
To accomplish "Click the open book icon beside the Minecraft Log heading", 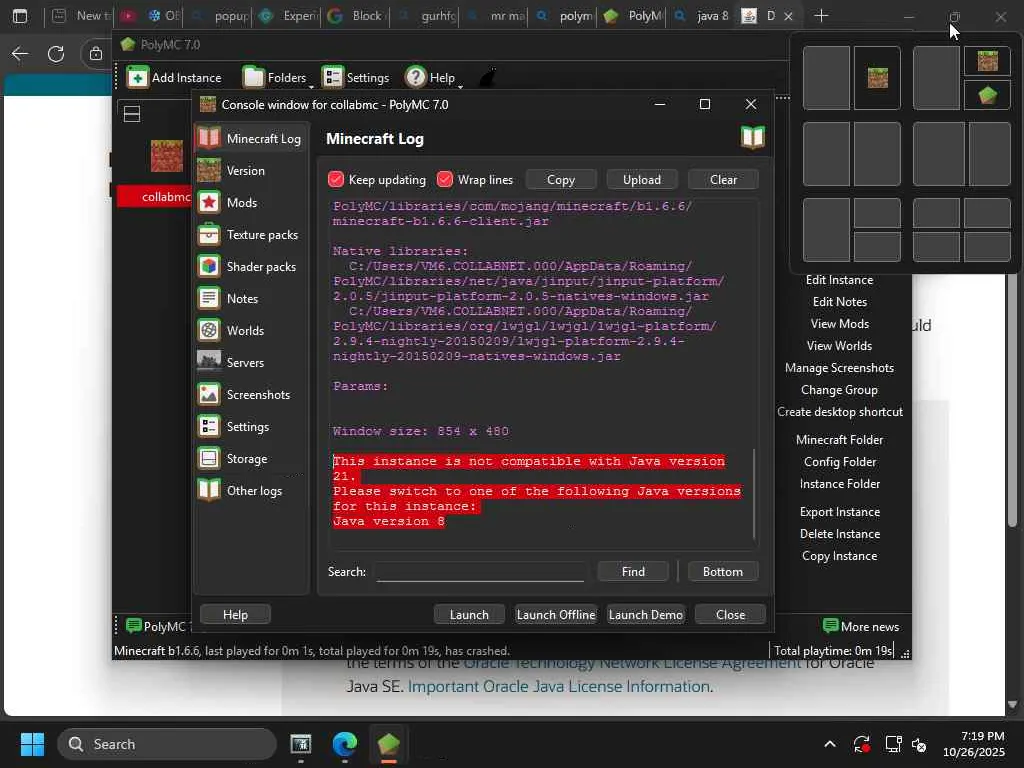I will pyautogui.click(x=752, y=138).
